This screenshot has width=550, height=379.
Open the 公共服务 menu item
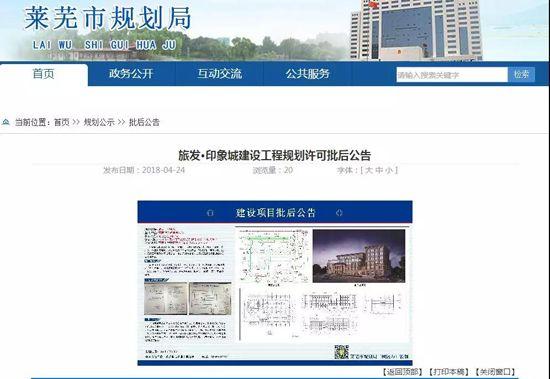coord(307,74)
